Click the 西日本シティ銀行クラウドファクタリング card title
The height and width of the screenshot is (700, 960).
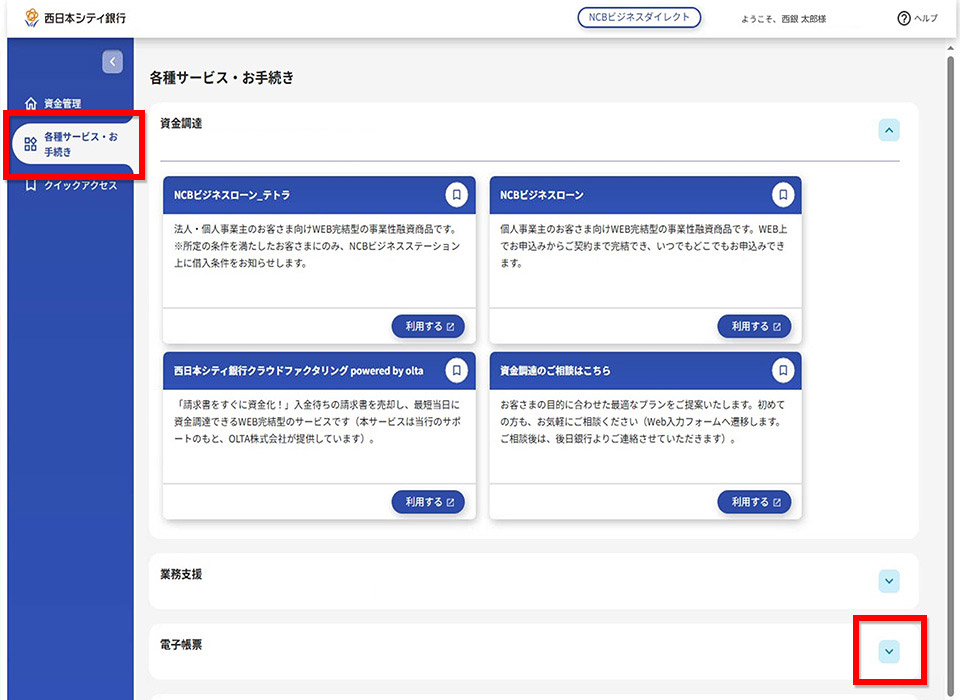298,371
